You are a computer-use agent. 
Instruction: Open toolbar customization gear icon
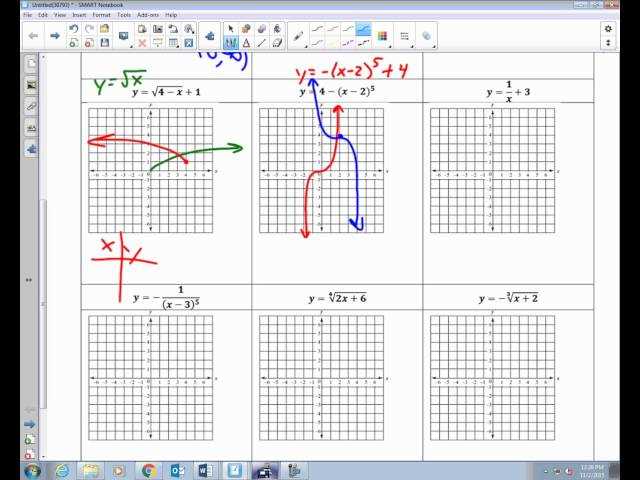608,29
